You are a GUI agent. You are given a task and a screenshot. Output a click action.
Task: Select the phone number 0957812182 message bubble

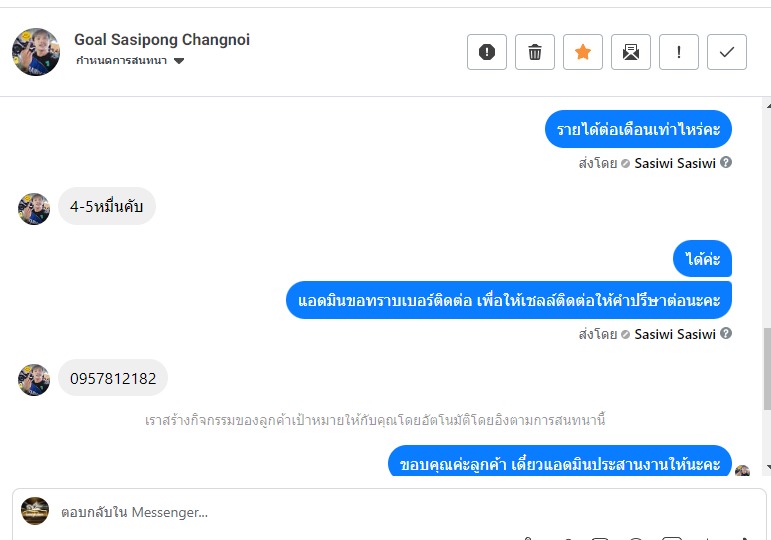[113, 378]
